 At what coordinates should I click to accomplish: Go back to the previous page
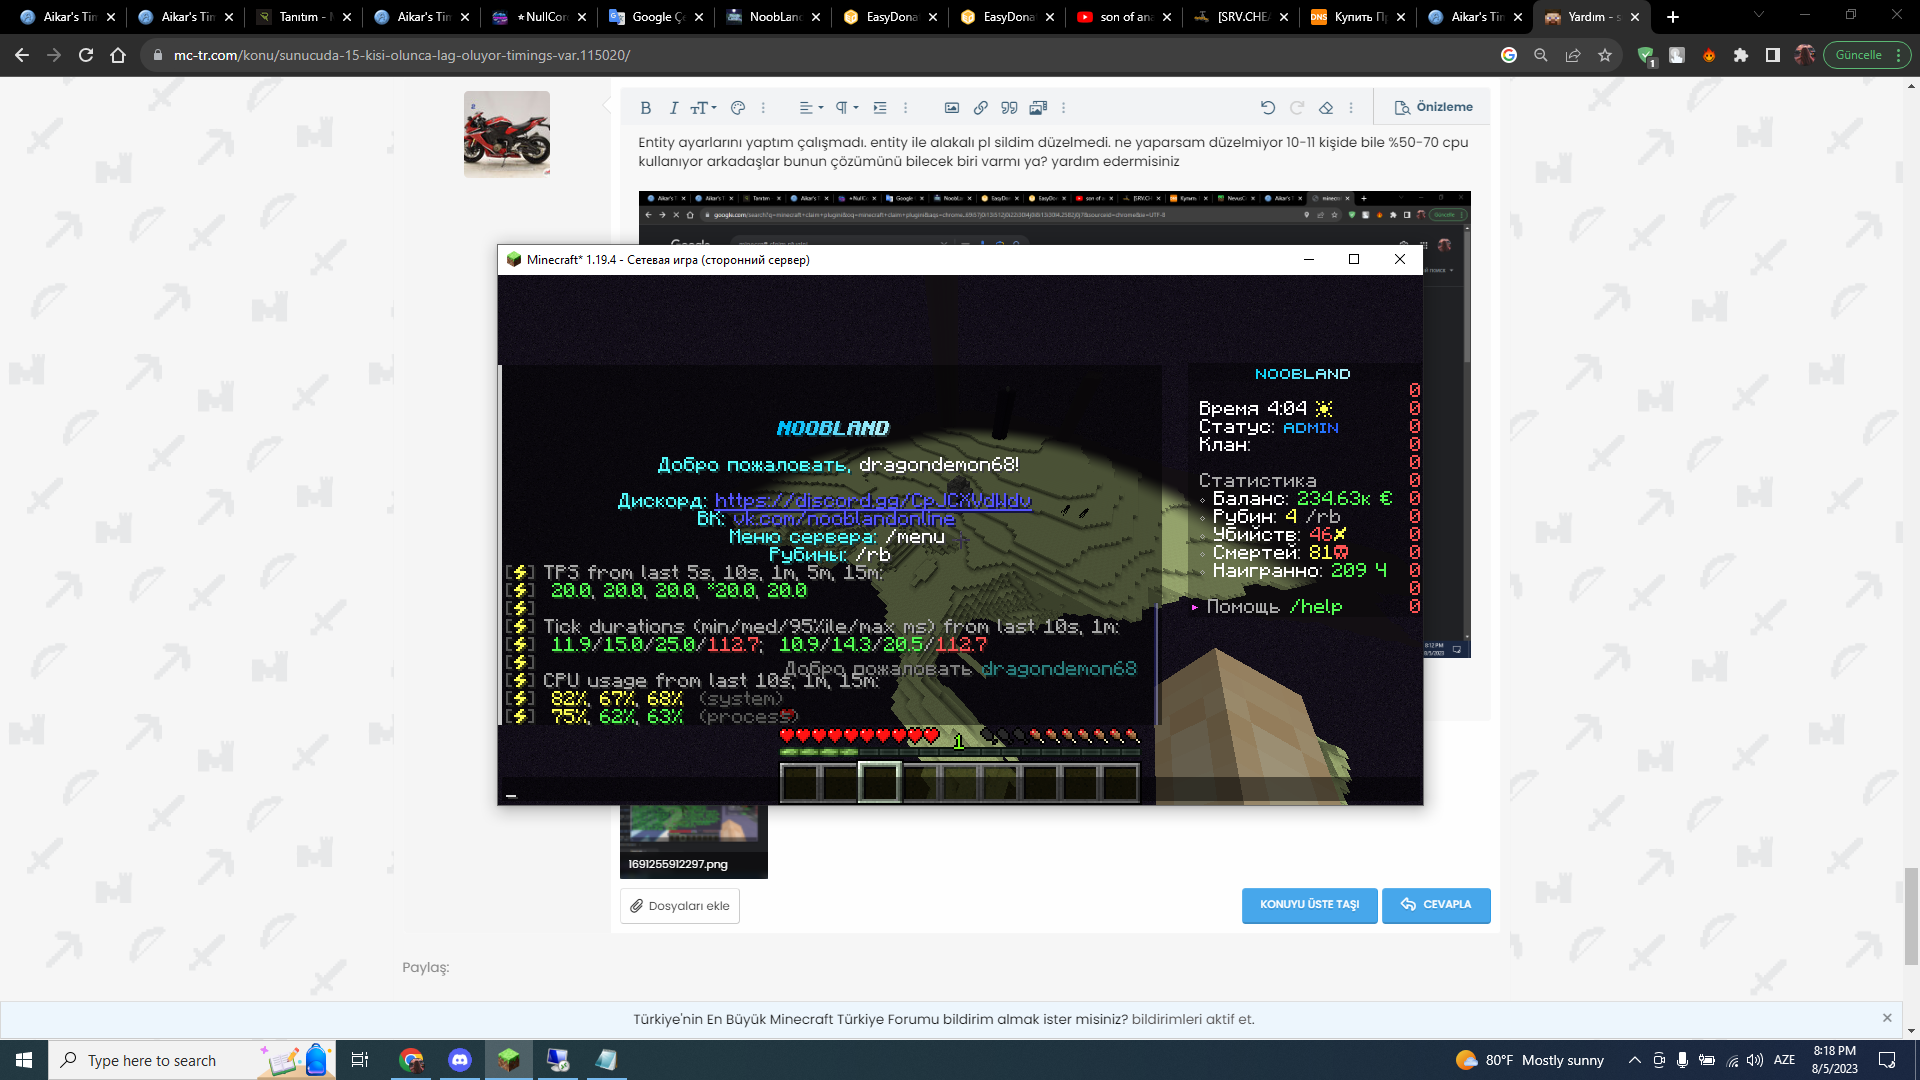point(22,55)
